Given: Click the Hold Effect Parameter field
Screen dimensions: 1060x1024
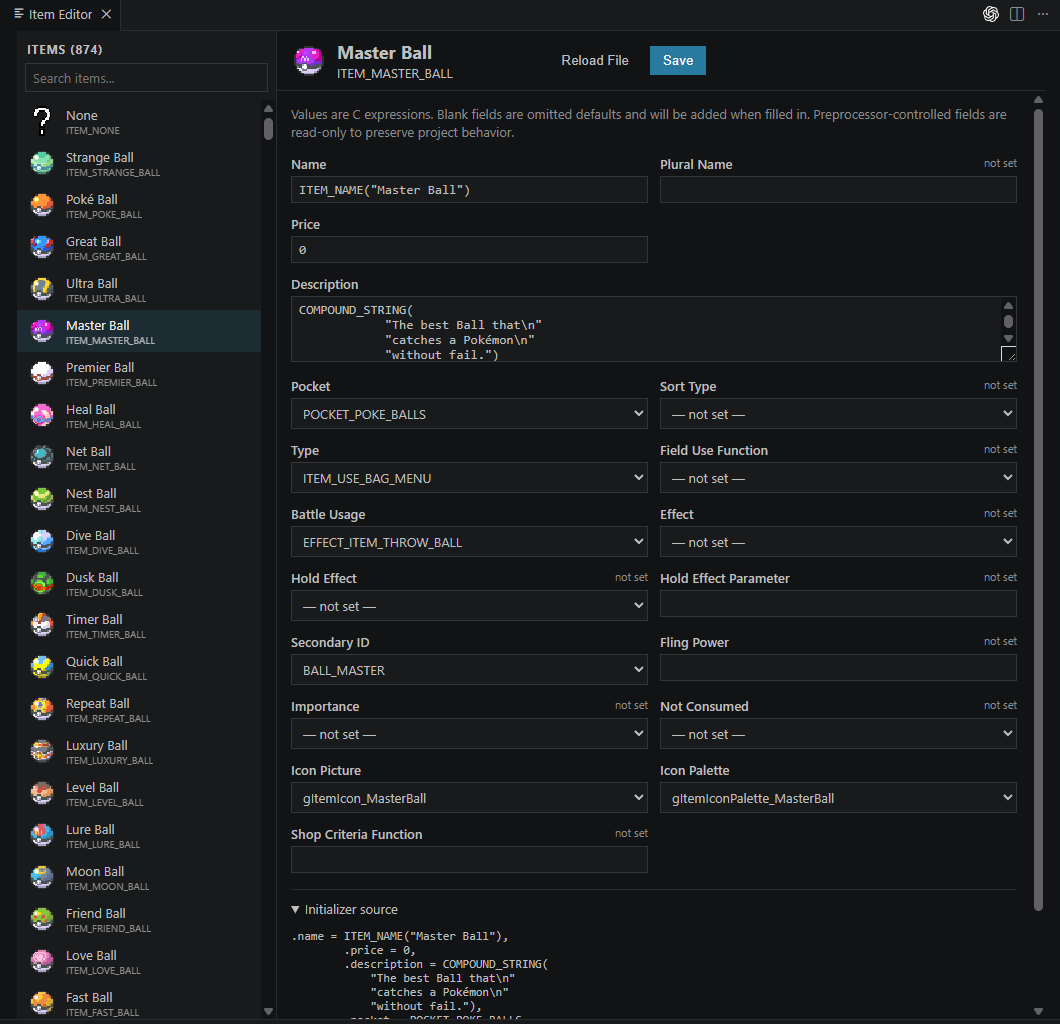Looking at the screenshot, I should (838, 604).
